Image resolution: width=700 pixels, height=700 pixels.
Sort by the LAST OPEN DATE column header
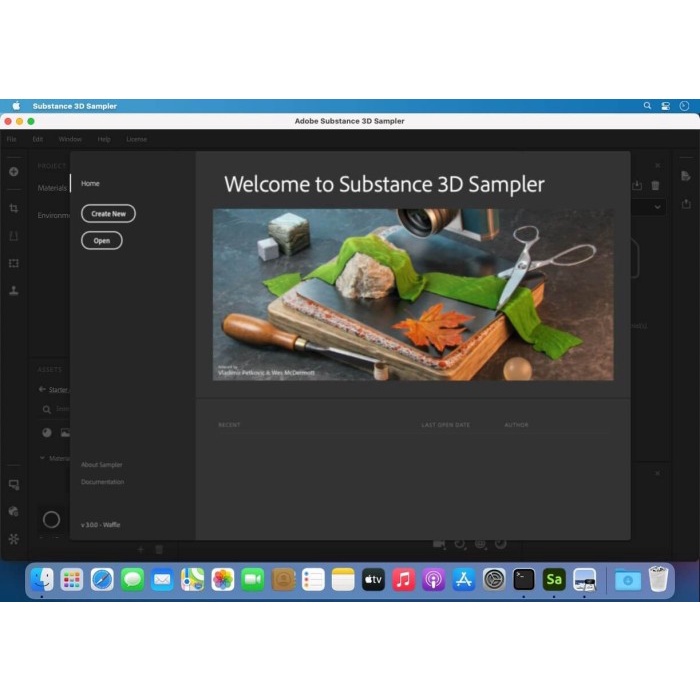[446, 425]
